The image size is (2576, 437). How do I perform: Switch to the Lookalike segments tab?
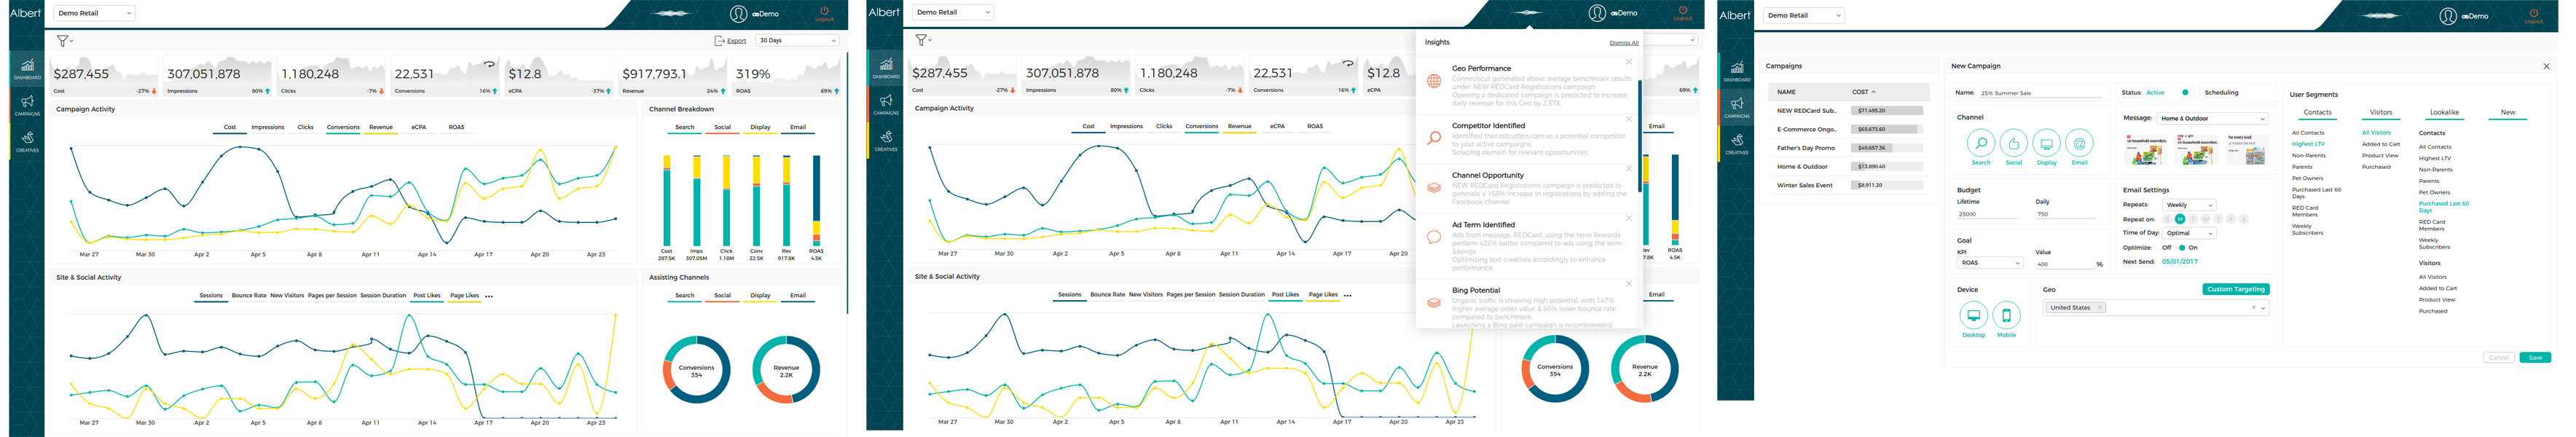pos(2444,112)
